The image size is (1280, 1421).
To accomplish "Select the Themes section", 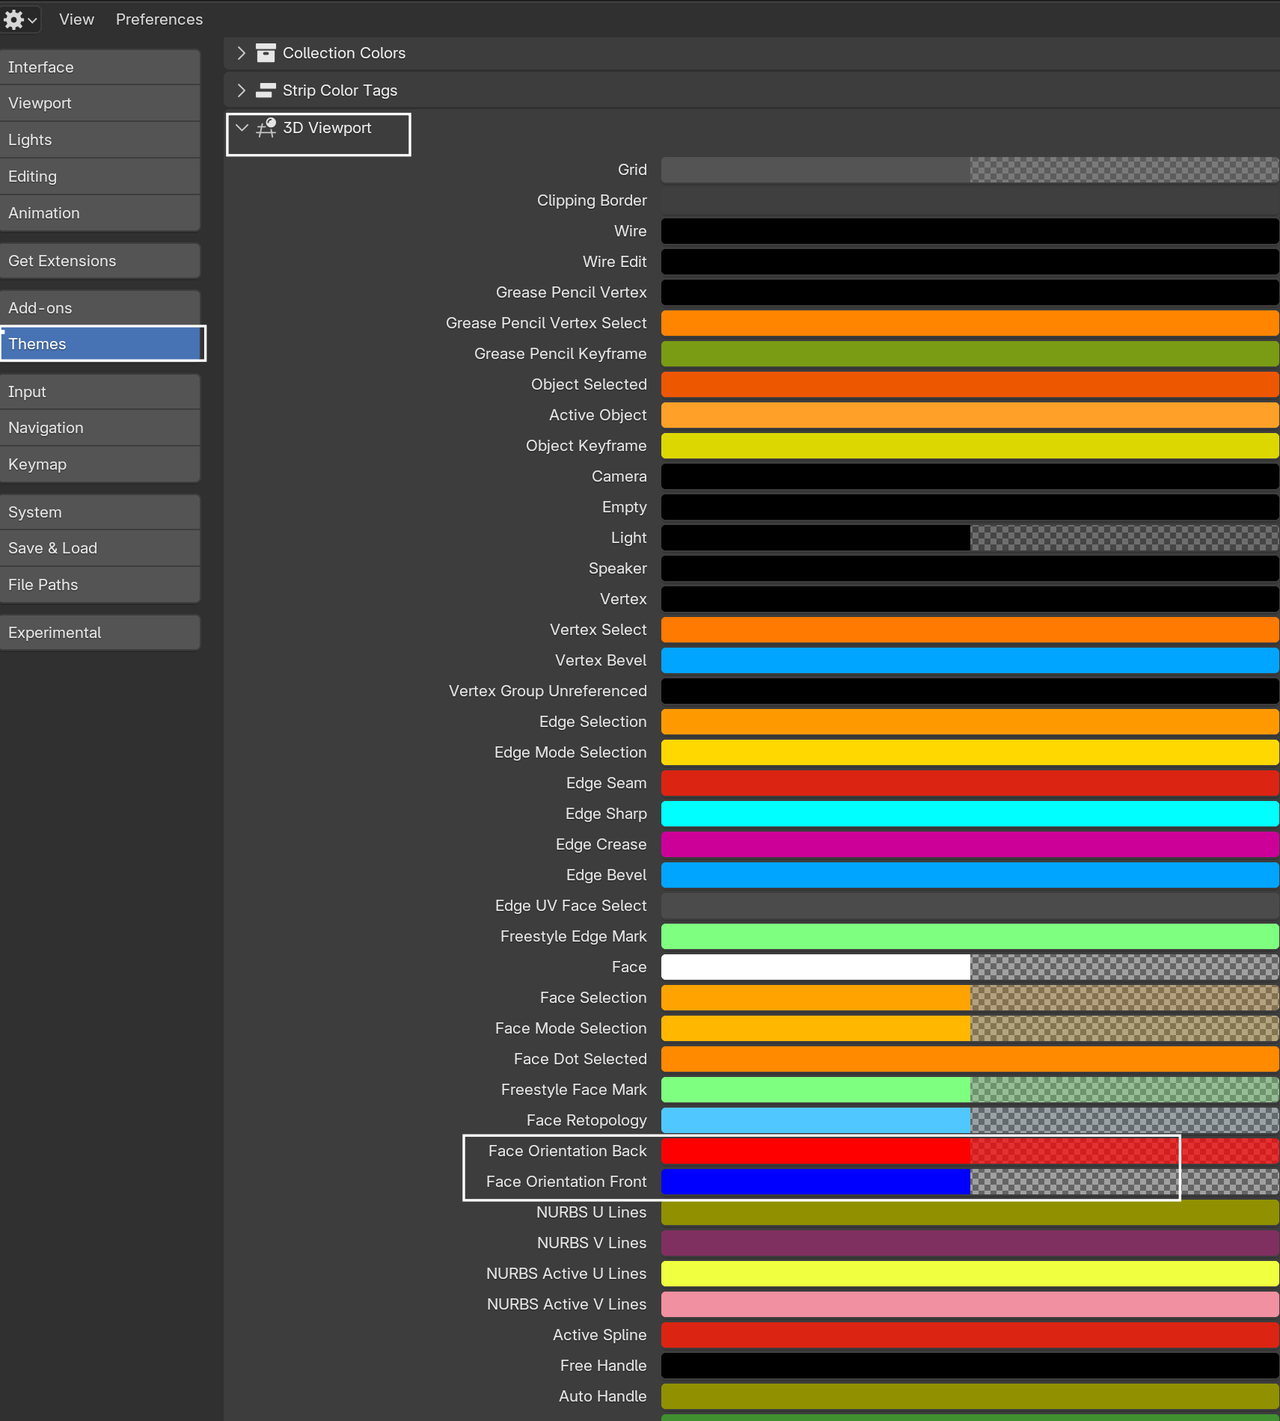I will 100,344.
